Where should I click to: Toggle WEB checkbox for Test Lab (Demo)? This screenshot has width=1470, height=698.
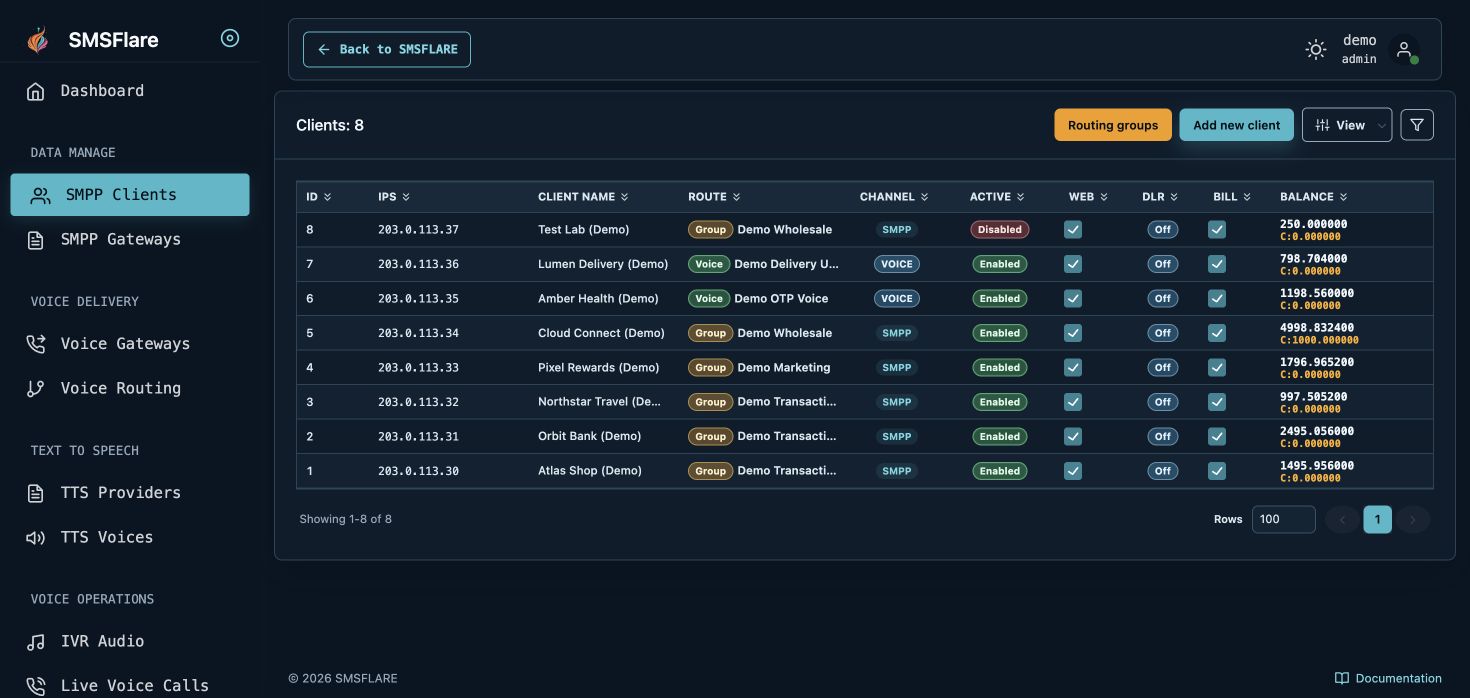[1073, 229]
